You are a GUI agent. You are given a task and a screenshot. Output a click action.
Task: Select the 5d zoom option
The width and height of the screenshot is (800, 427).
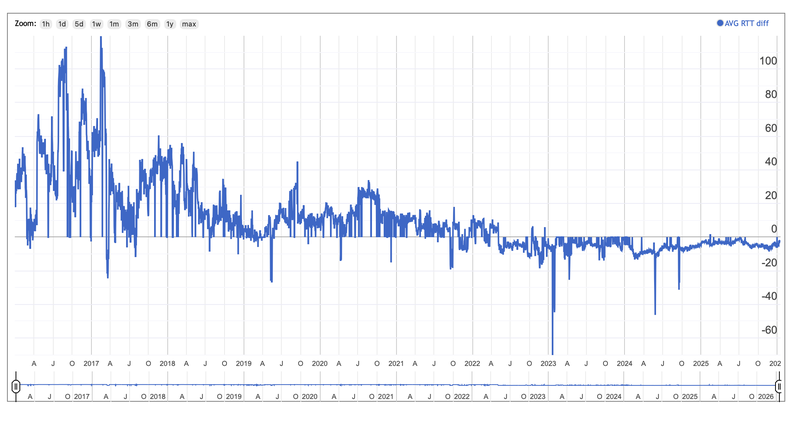pos(79,23)
